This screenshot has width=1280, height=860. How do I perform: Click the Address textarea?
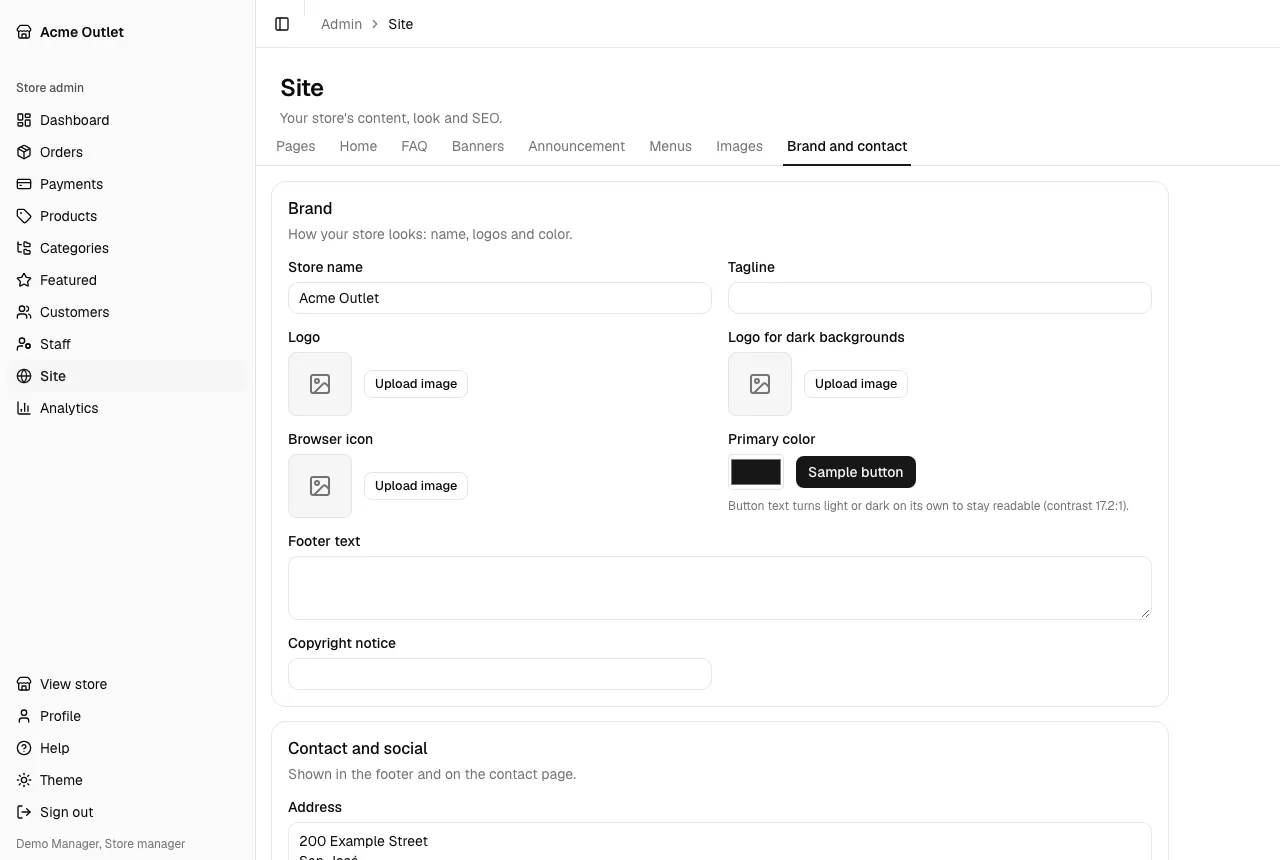[x=720, y=841]
